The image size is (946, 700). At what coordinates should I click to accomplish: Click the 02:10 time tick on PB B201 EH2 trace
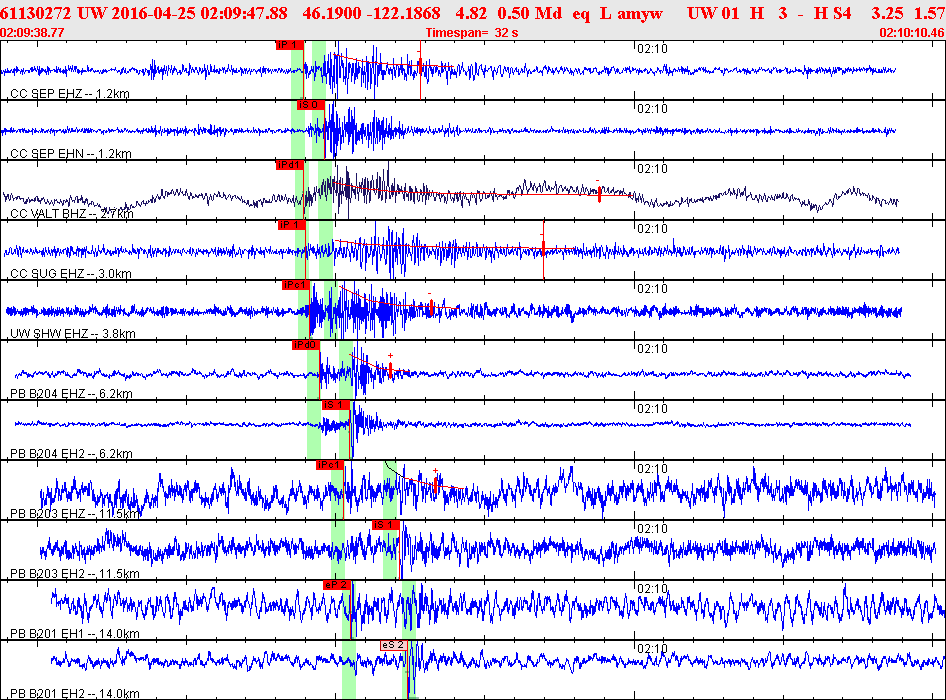click(652, 649)
